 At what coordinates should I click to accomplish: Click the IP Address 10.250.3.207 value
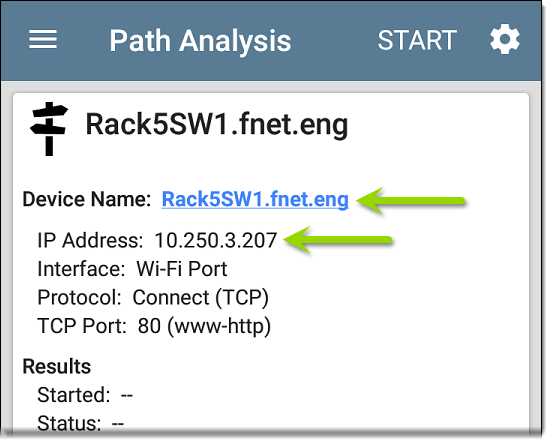tap(216, 241)
